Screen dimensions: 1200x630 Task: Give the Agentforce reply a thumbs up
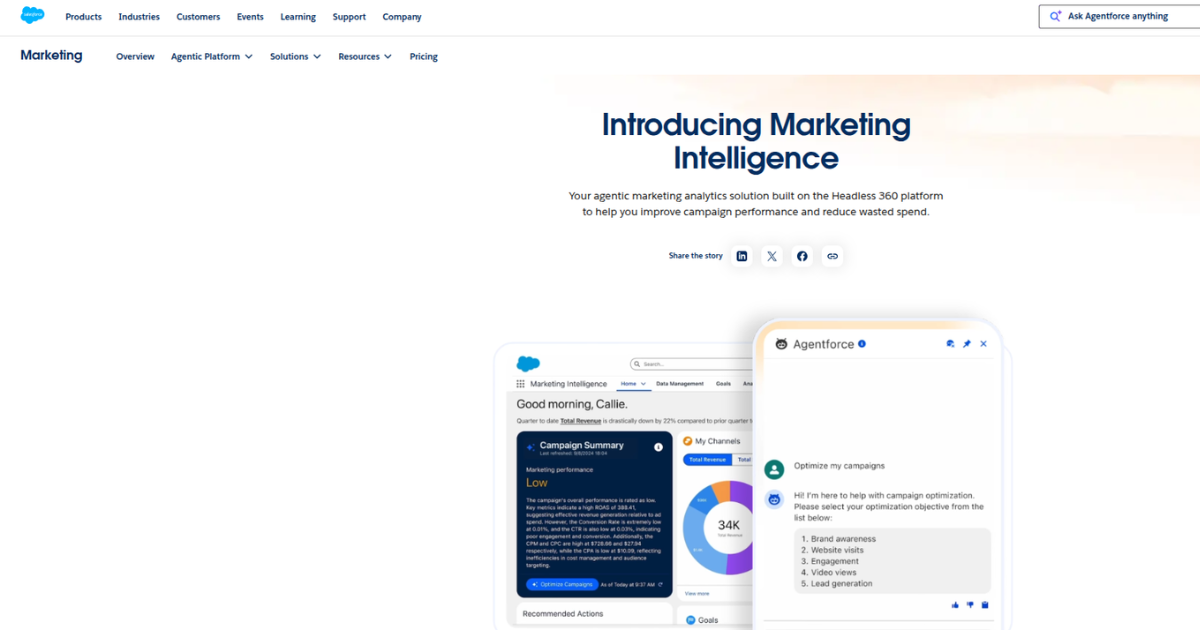pos(955,605)
